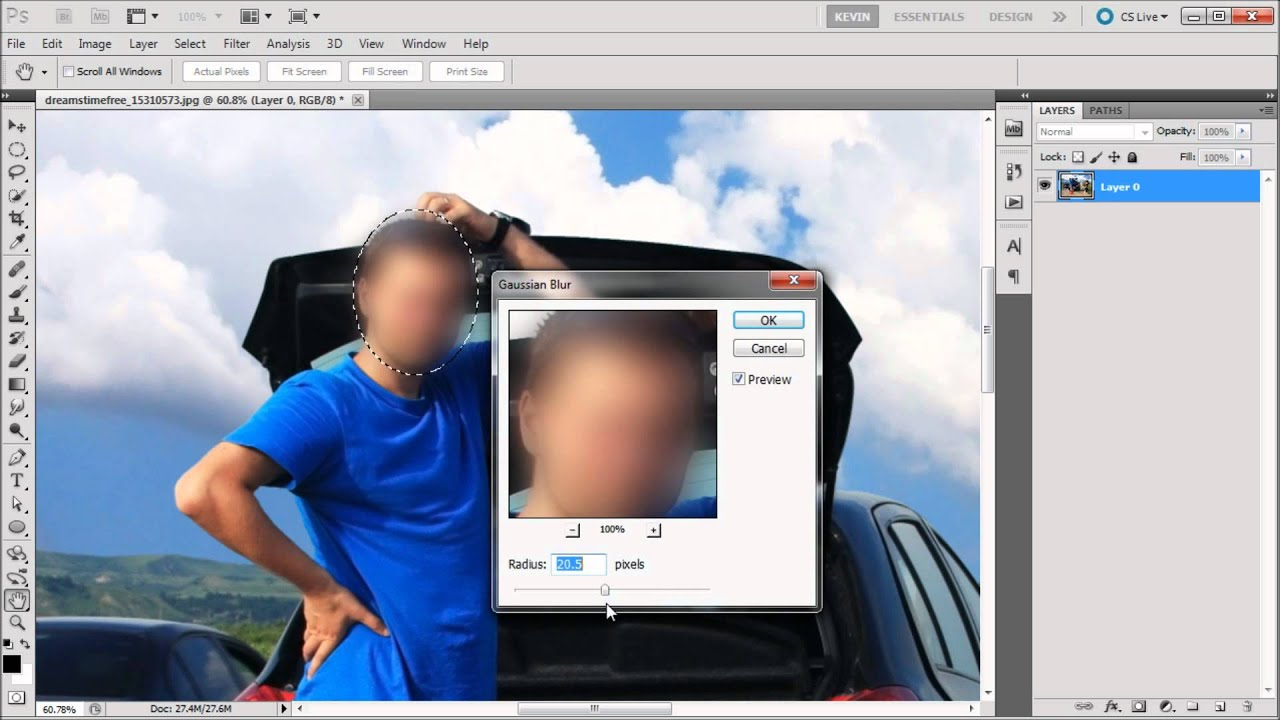Select the Layer 0 thumbnail
1280x720 pixels.
point(1076,186)
